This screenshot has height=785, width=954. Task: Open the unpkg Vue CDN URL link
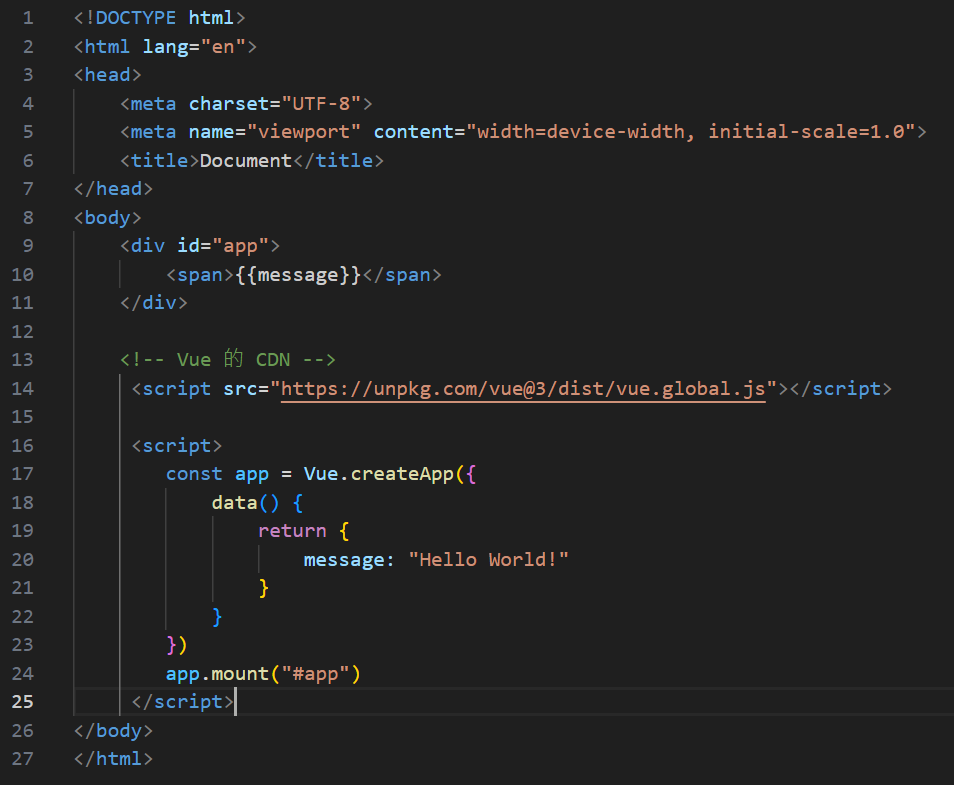[x=522, y=389]
